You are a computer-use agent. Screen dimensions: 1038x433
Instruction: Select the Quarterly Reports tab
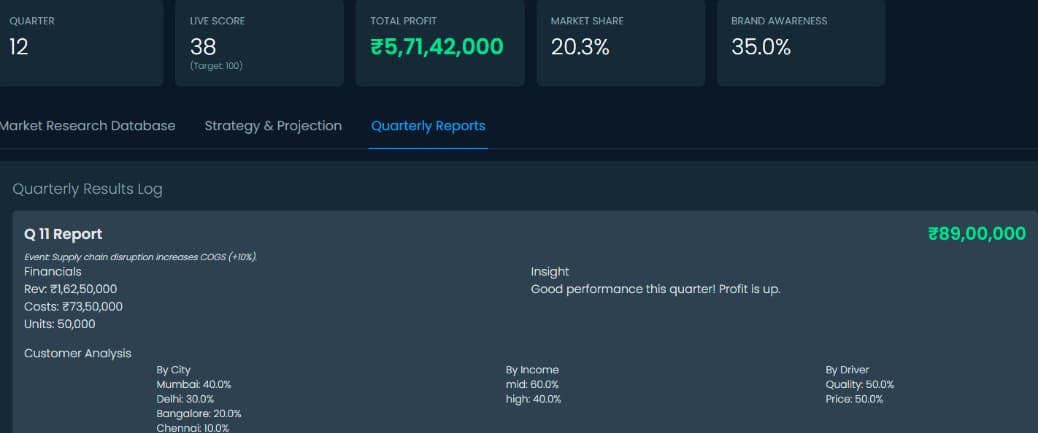click(428, 126)
